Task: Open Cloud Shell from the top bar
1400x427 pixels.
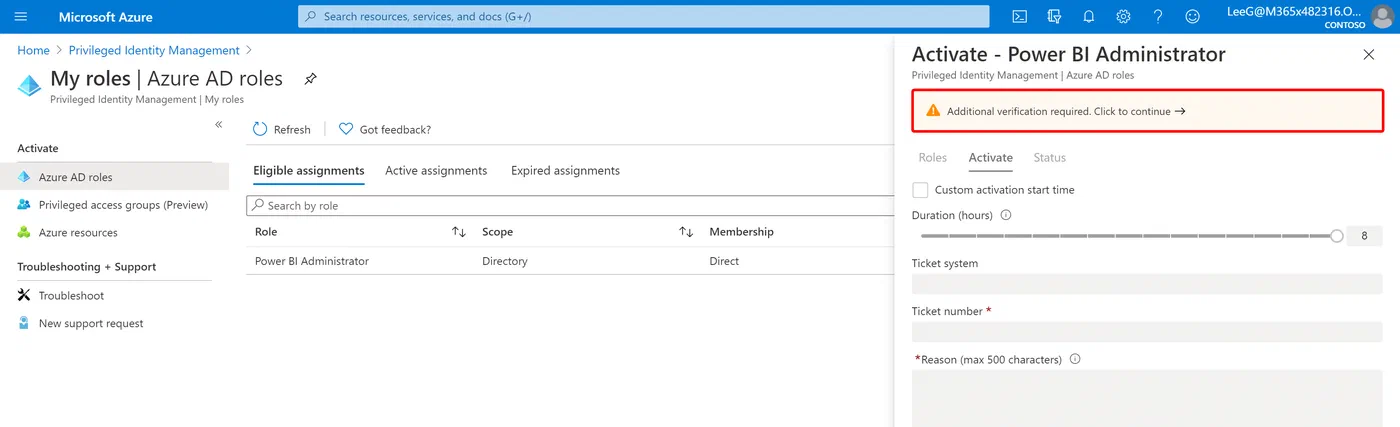Action: click(1019, 16)
